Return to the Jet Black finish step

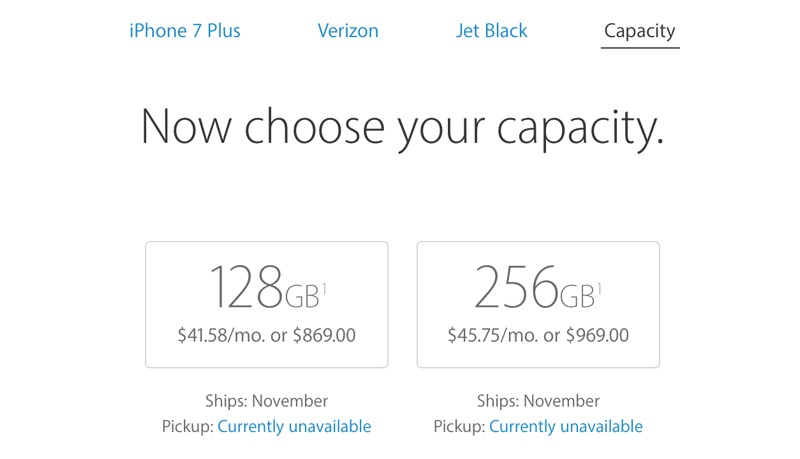[x=491, y=30]
